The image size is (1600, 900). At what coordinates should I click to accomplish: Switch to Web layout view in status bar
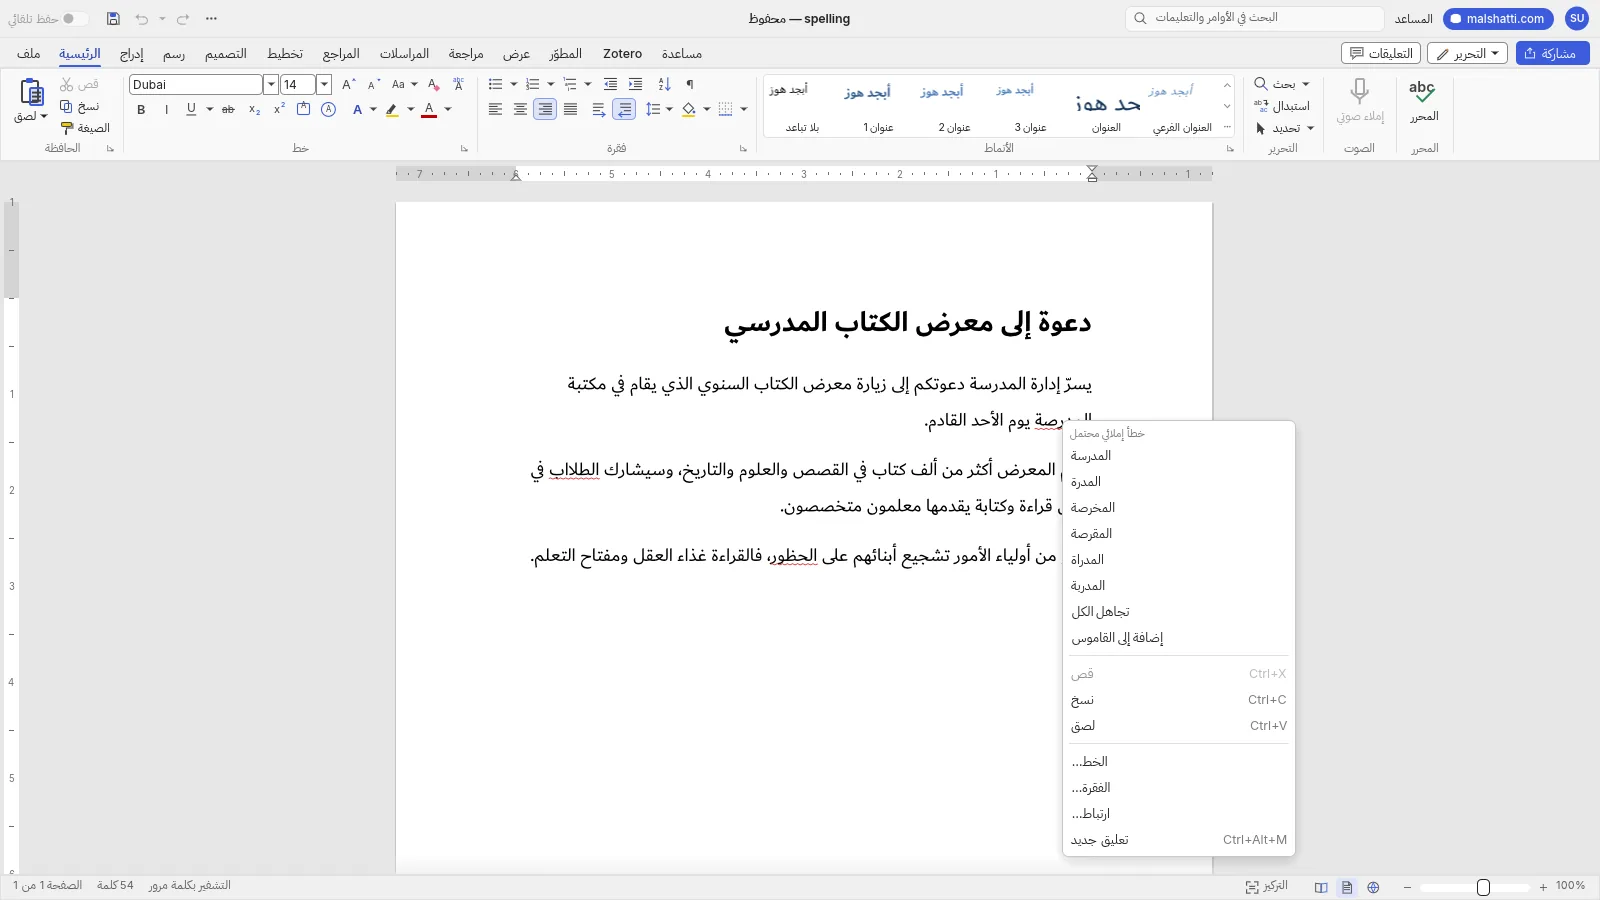point(1373,887)
